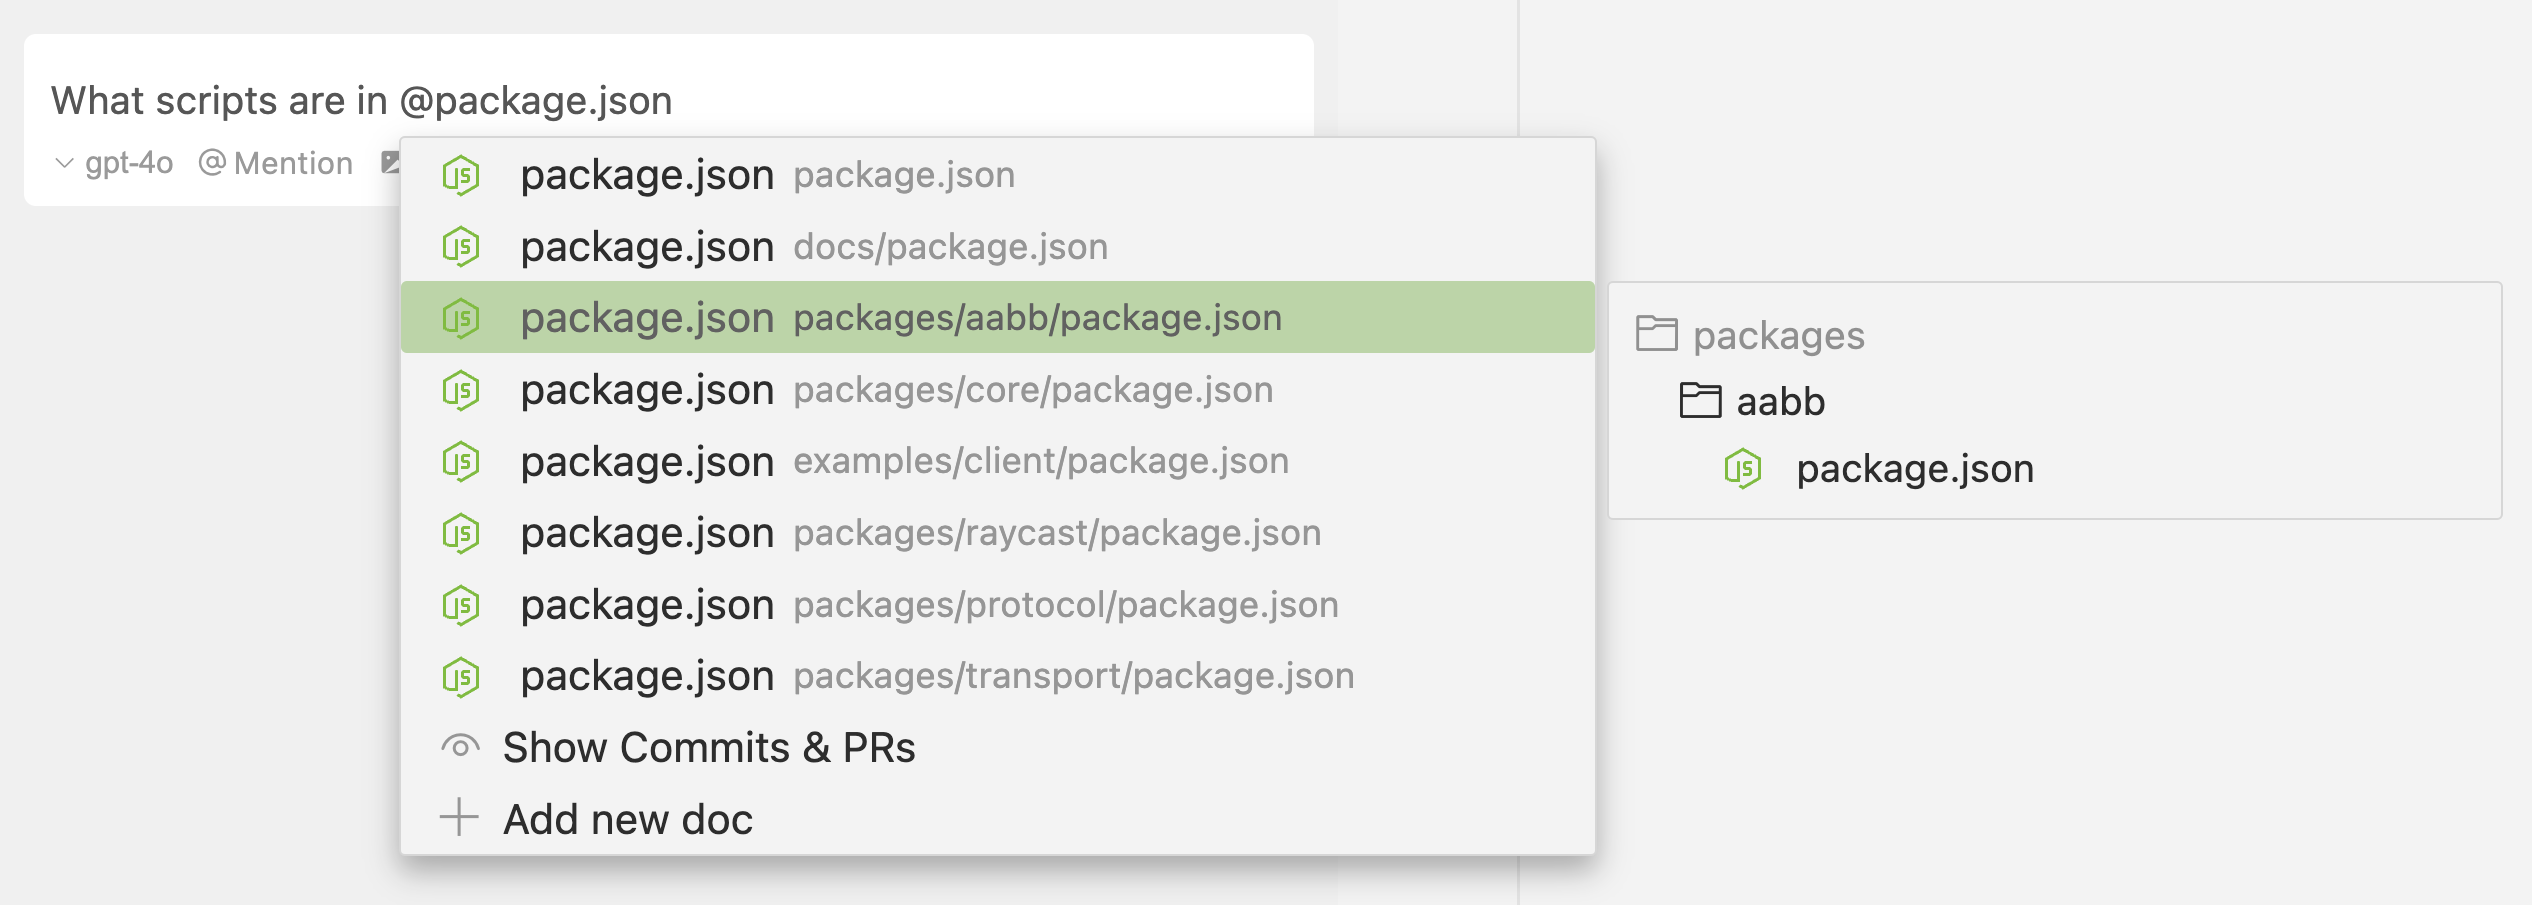Screen dimensions: 2532x905
Task: Pick examples/client/package.json mention
Action: pos(1040,461)
